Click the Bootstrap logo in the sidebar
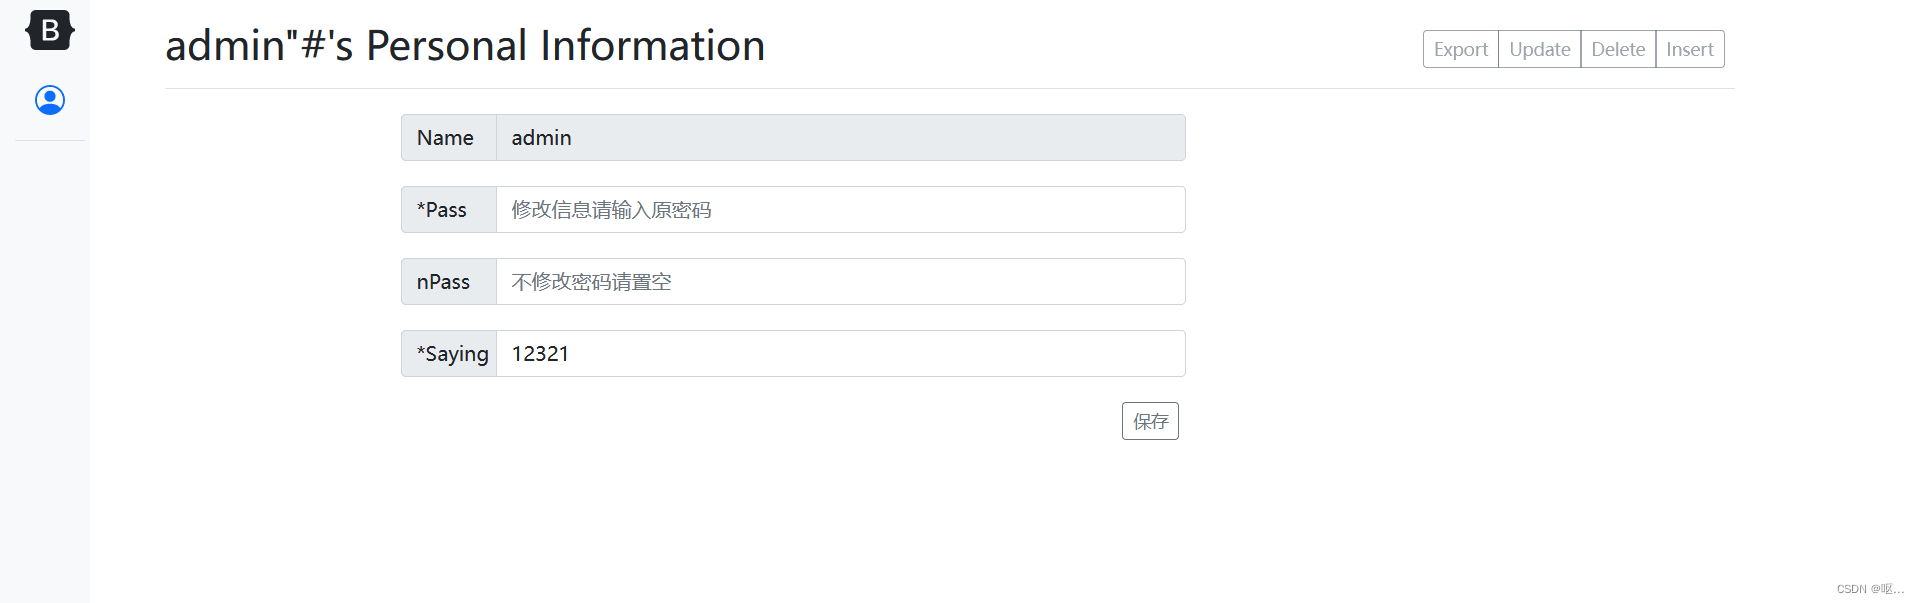The width and height of the screenshot is (1919, 603). (x=48, y=30)
